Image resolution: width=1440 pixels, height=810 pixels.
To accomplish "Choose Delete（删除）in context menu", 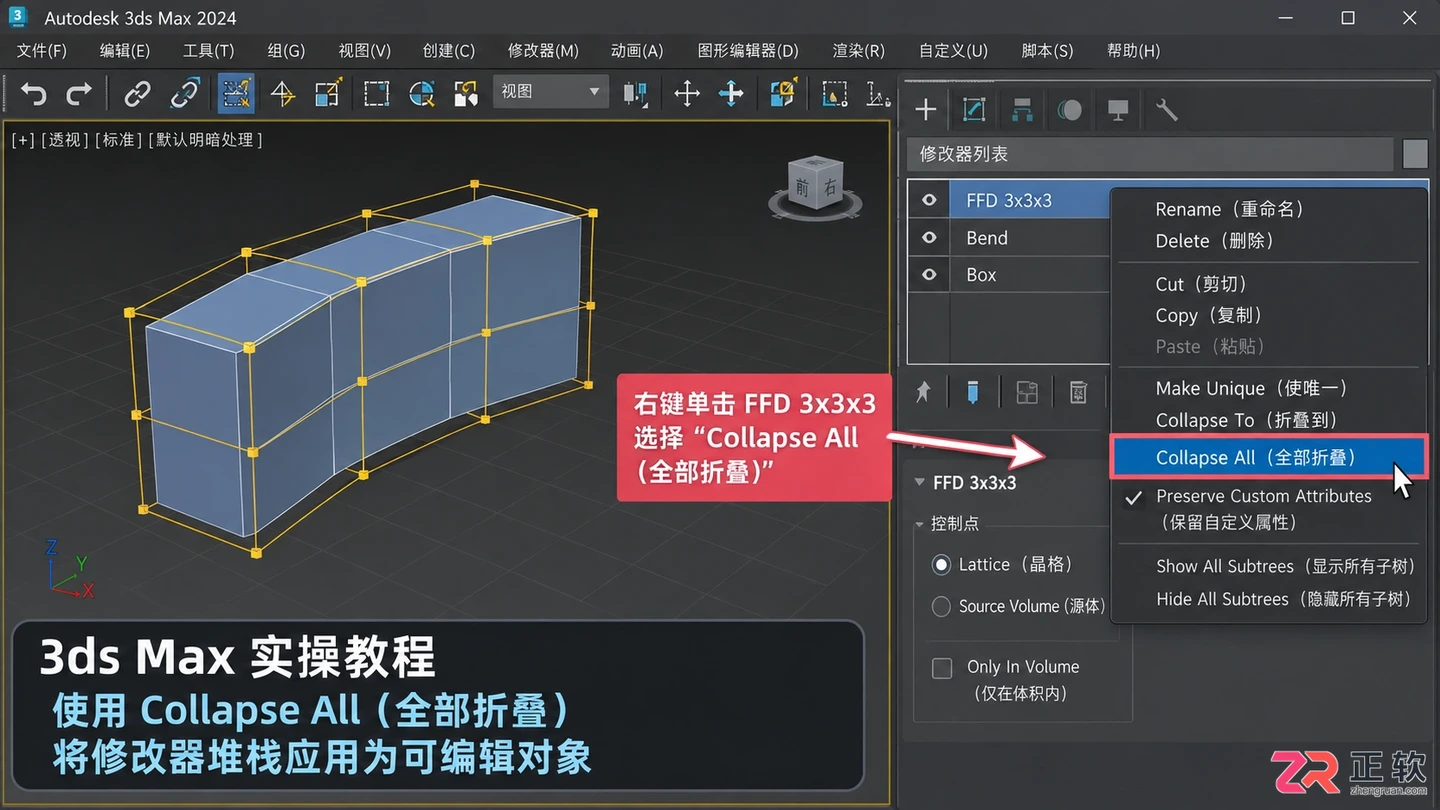I will 1268,241.
